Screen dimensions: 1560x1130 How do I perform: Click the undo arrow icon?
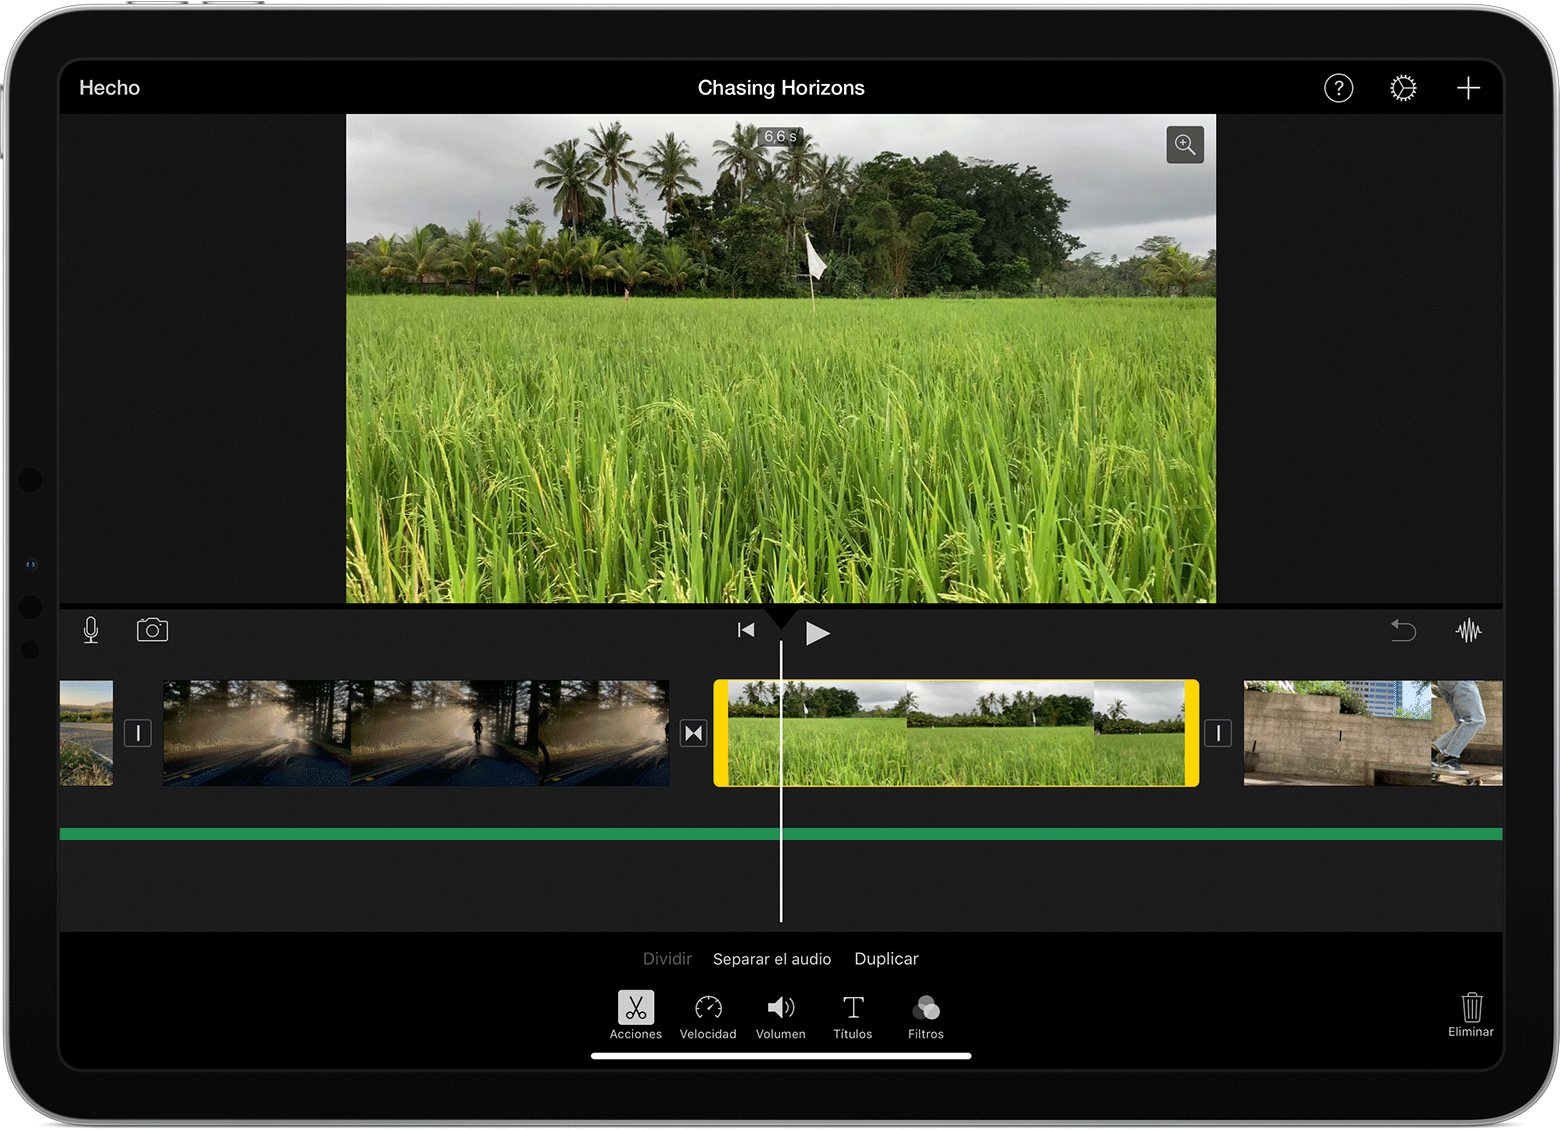[1403, 631]
